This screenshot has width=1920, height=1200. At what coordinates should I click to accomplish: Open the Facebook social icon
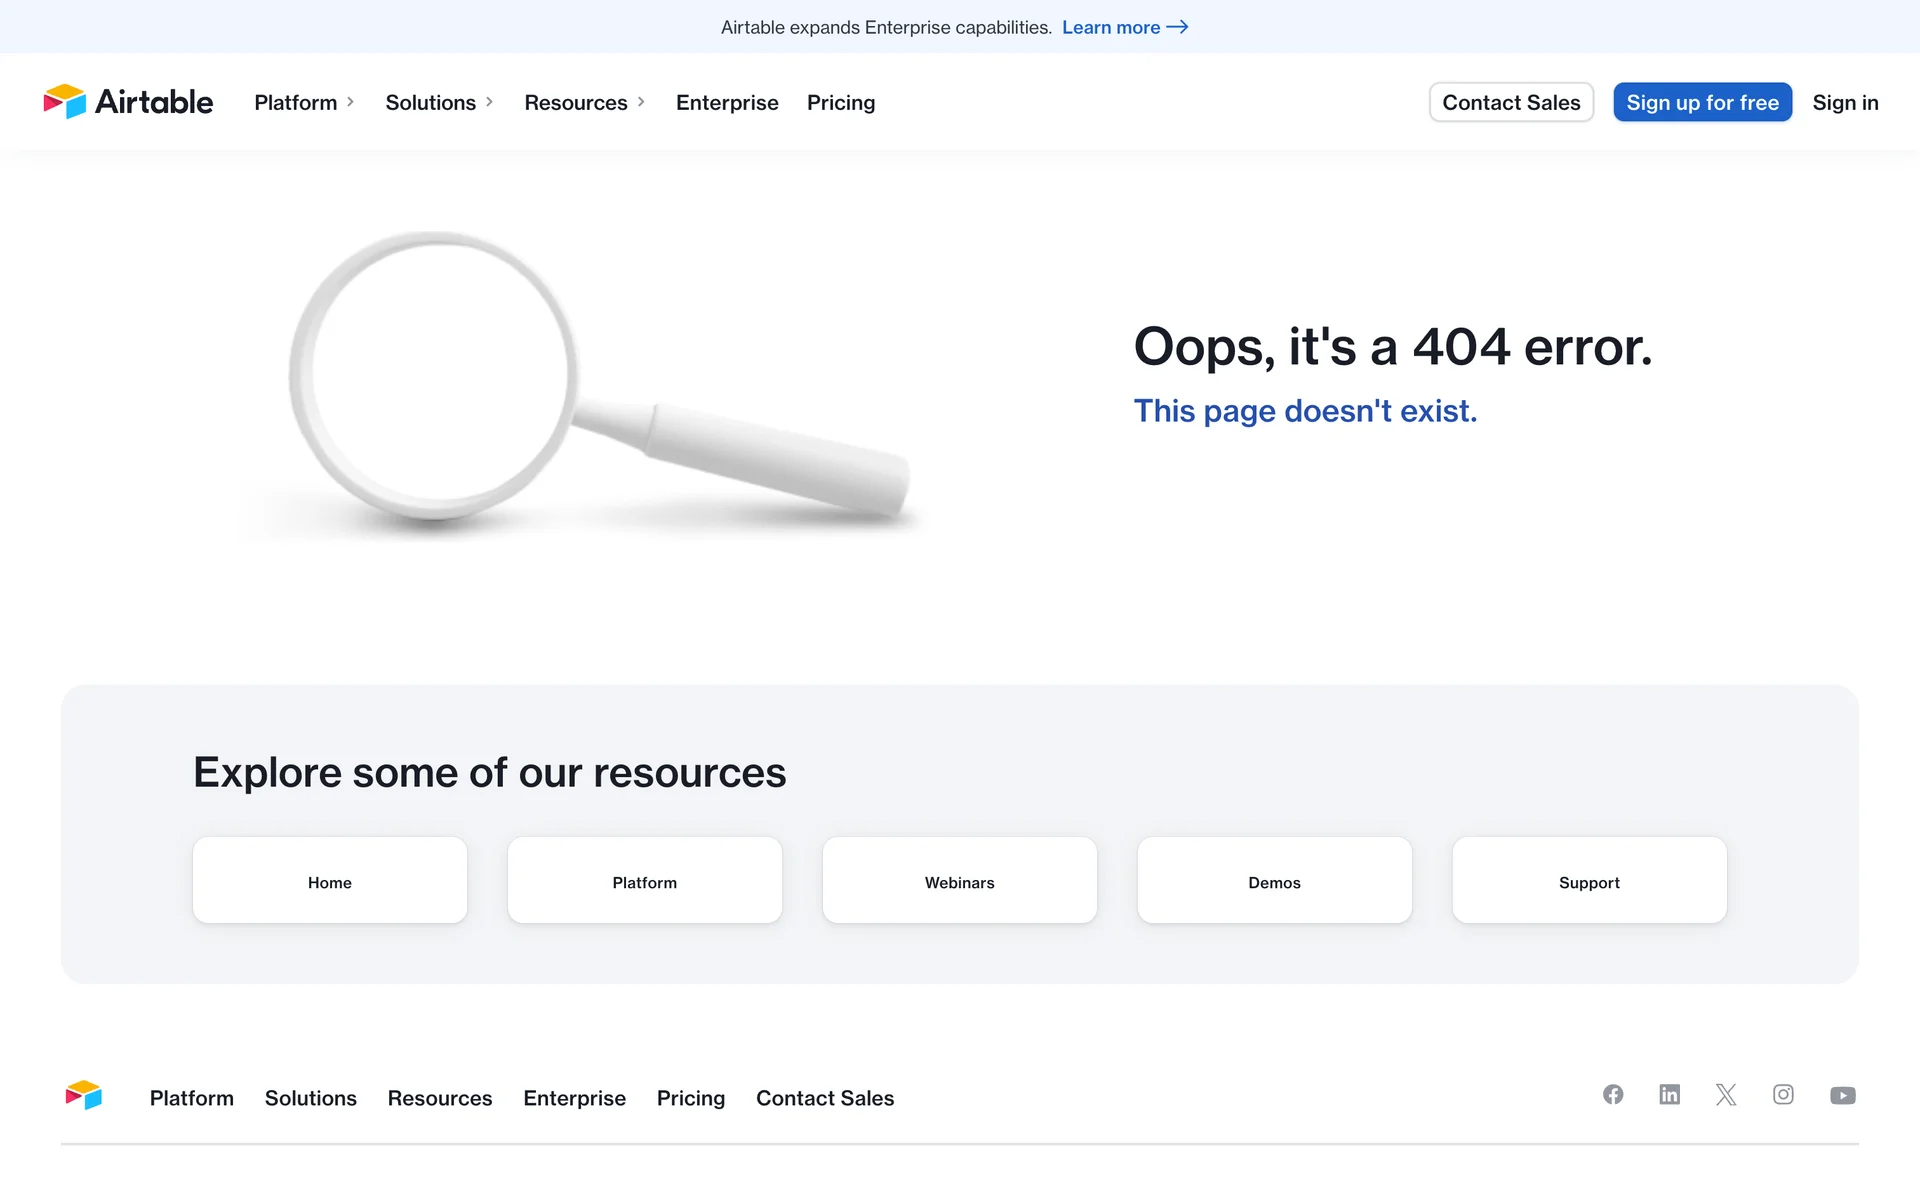pyautogui.click(x=1613, y=1095)
